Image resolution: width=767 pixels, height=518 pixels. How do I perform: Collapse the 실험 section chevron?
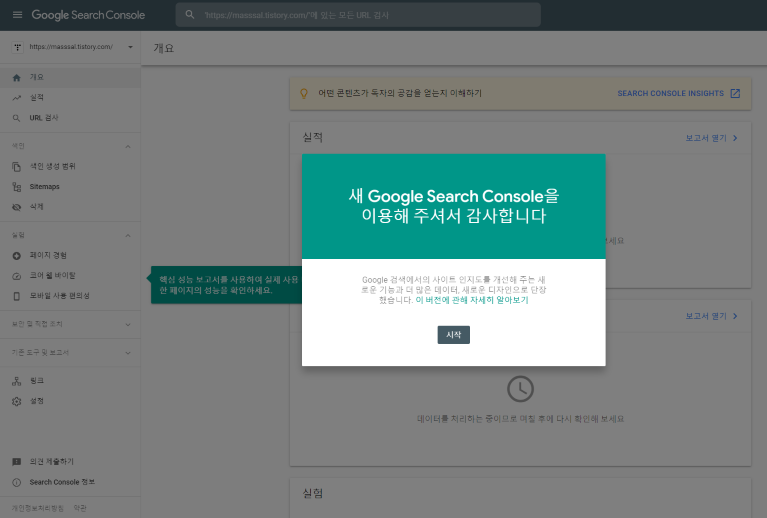tap(128, 235)
